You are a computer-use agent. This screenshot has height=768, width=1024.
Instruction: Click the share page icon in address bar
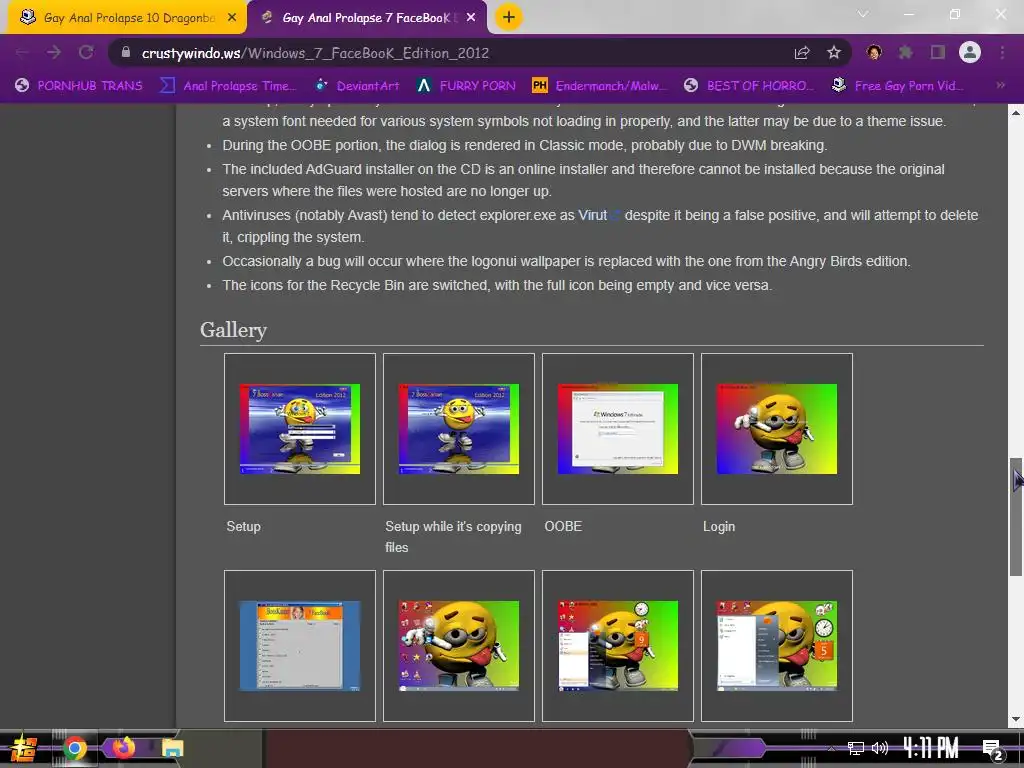802,53
